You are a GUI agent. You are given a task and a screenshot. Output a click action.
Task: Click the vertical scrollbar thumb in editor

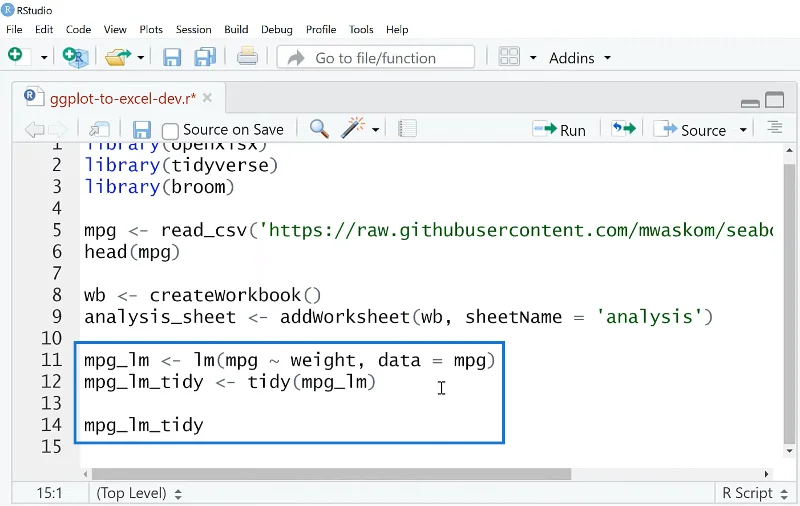coord(789,303)
